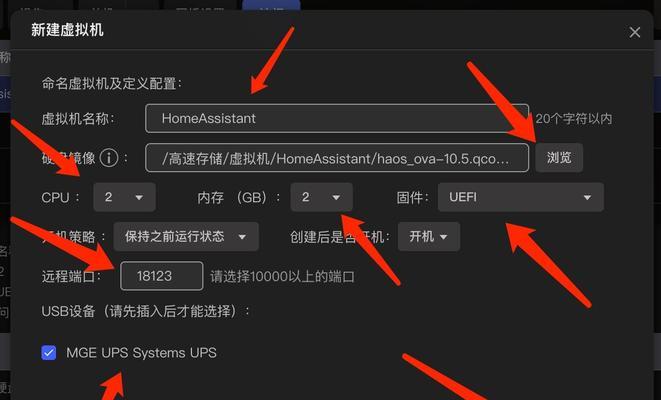Expand the CPU count dropdown arrow
This screenshot has height=400, width=661.
[x=139, y=197]
